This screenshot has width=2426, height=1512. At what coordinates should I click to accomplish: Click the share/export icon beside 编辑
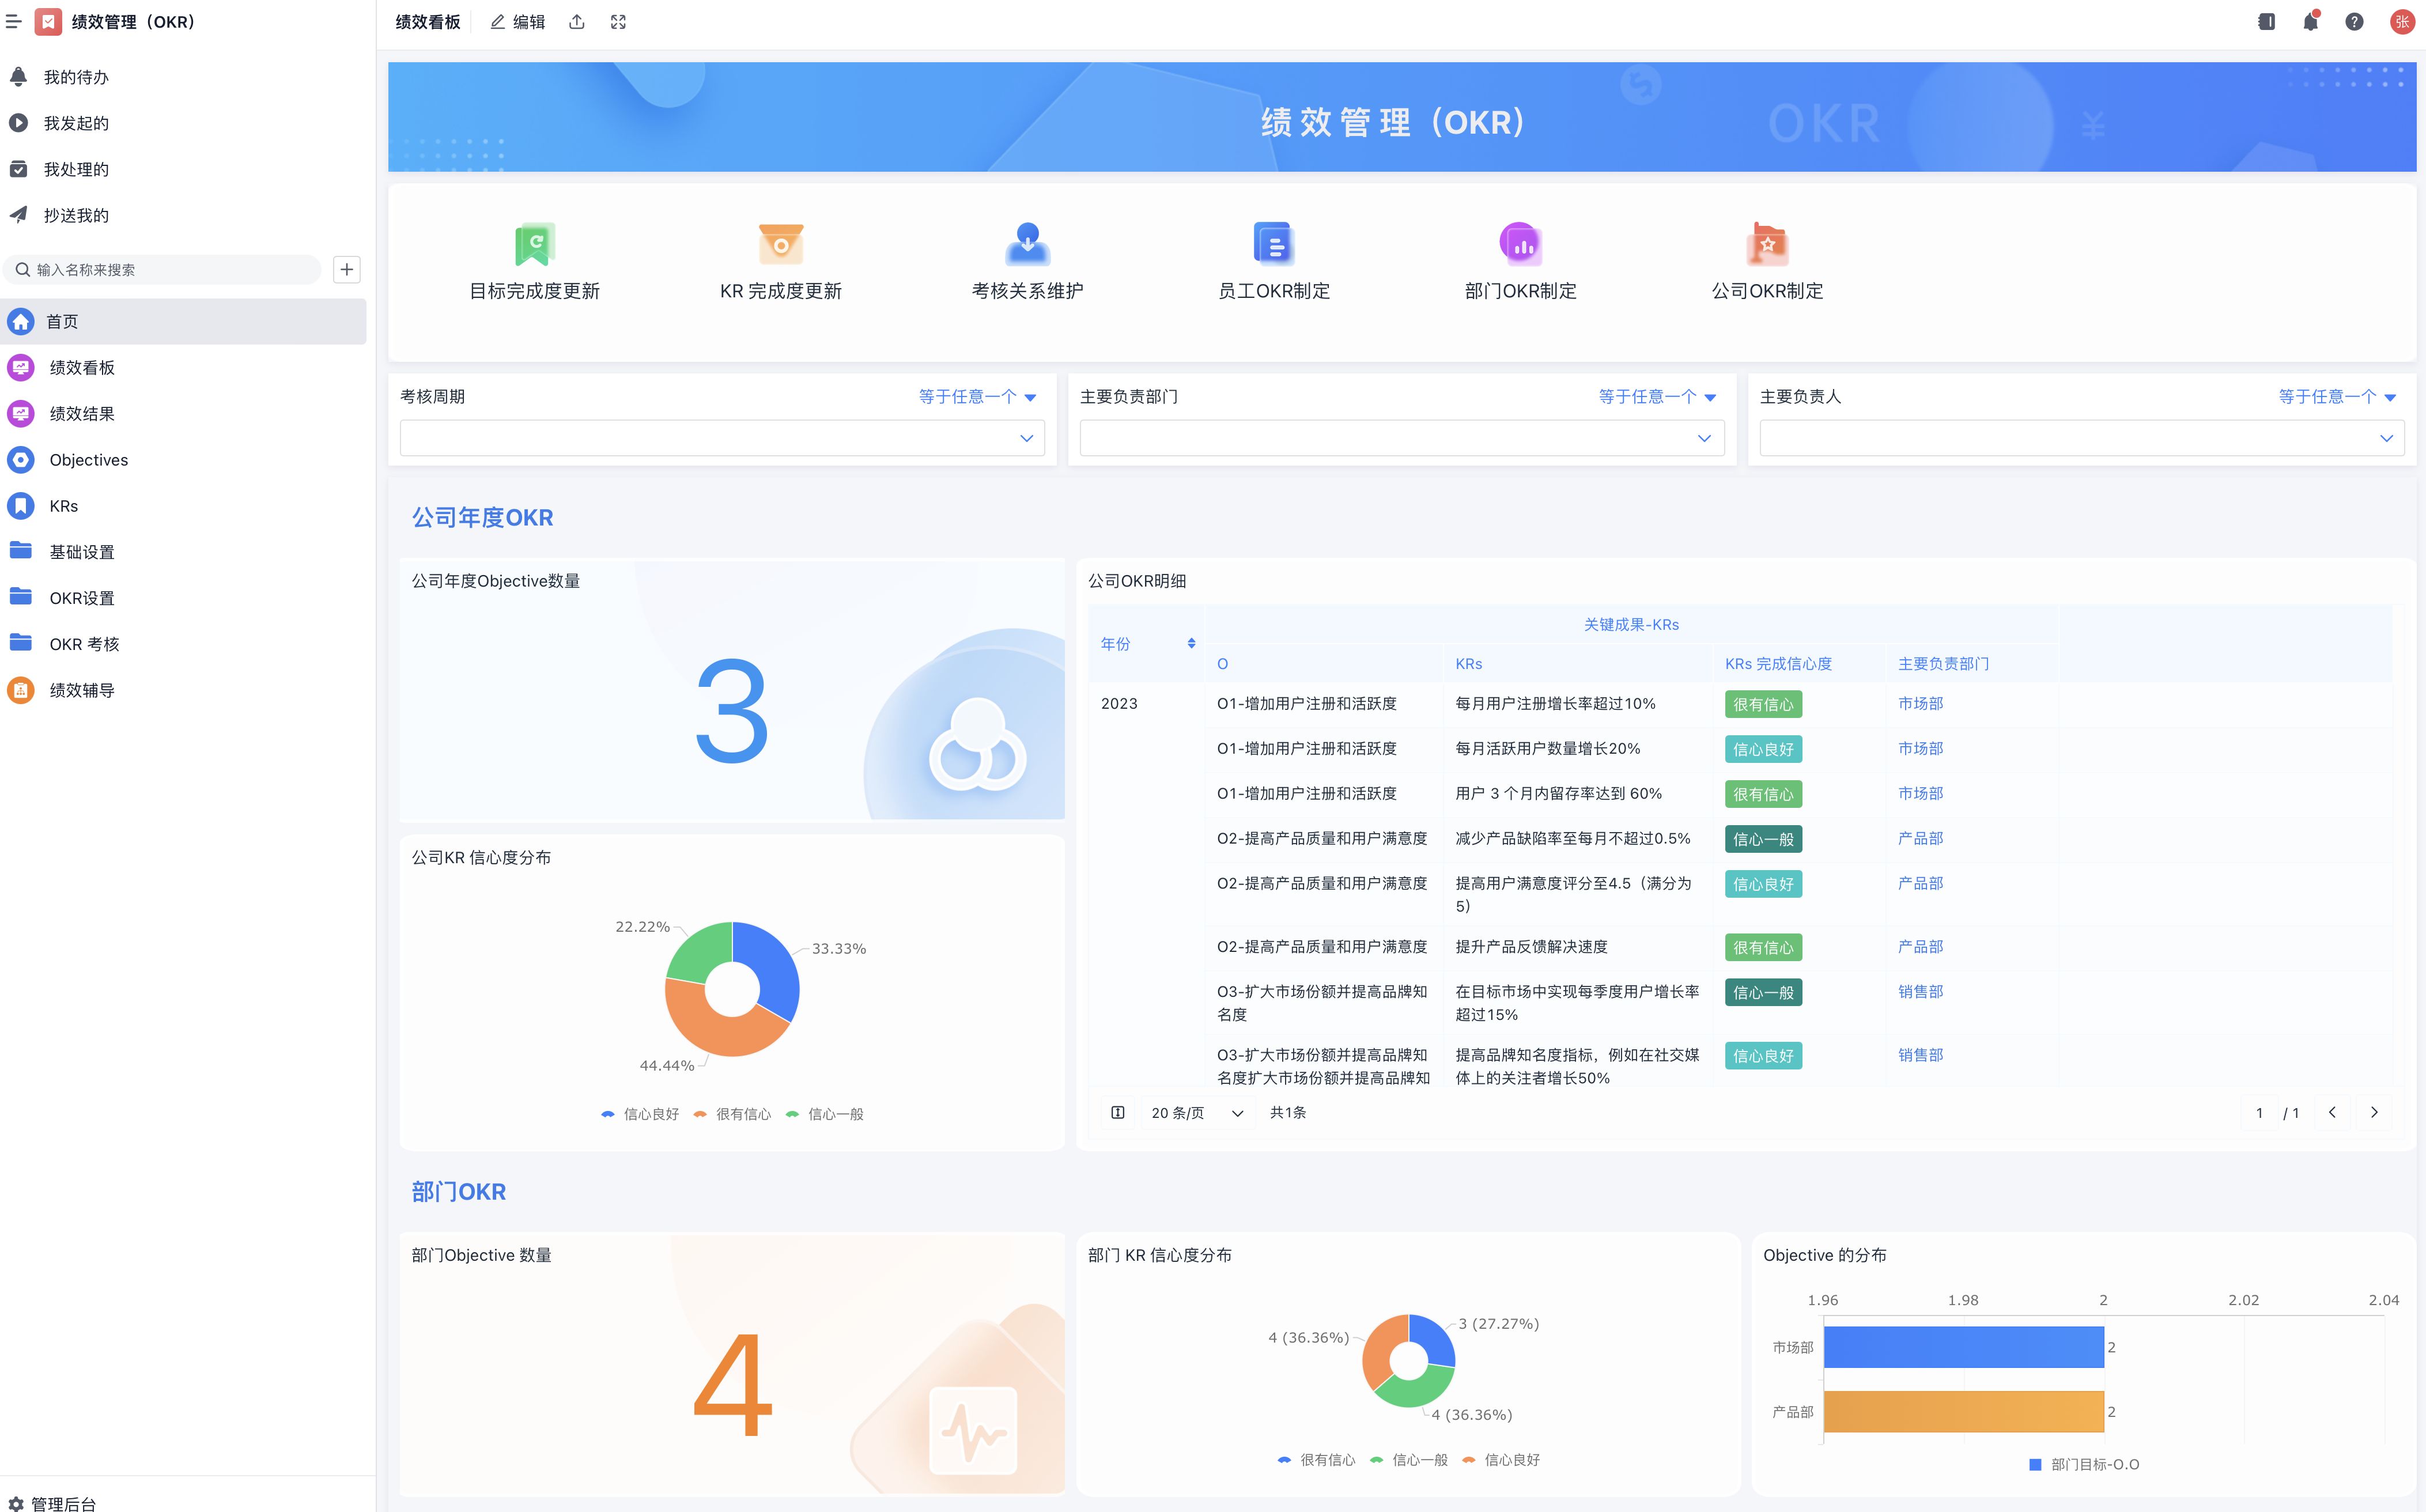(x=577, y=22)
